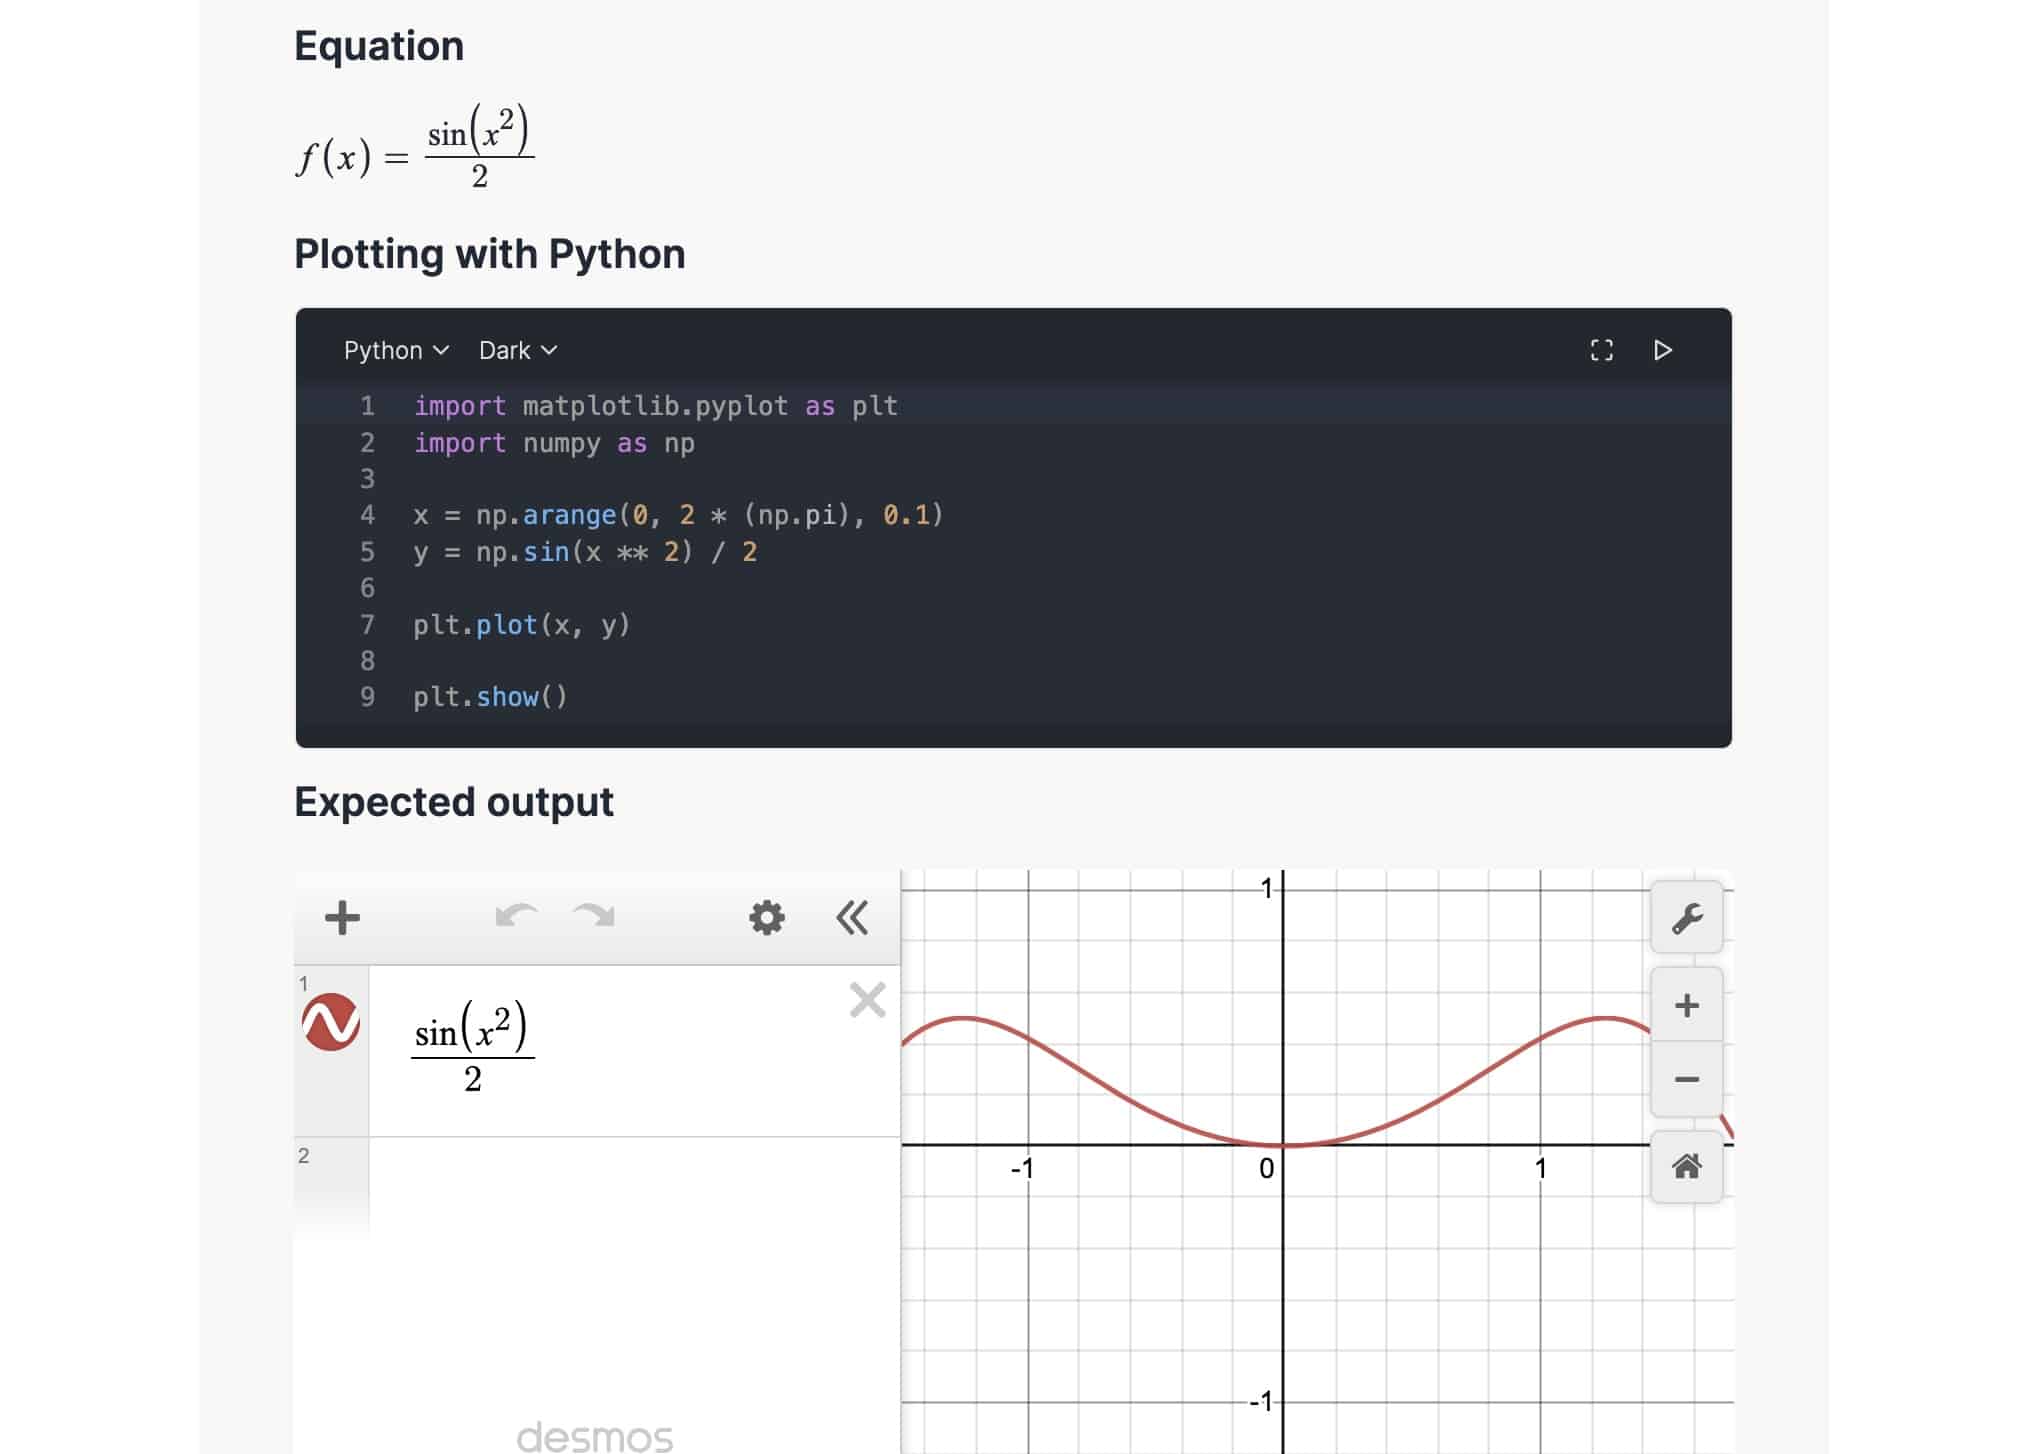Open graph settings wrench menu

point(1686,918)
